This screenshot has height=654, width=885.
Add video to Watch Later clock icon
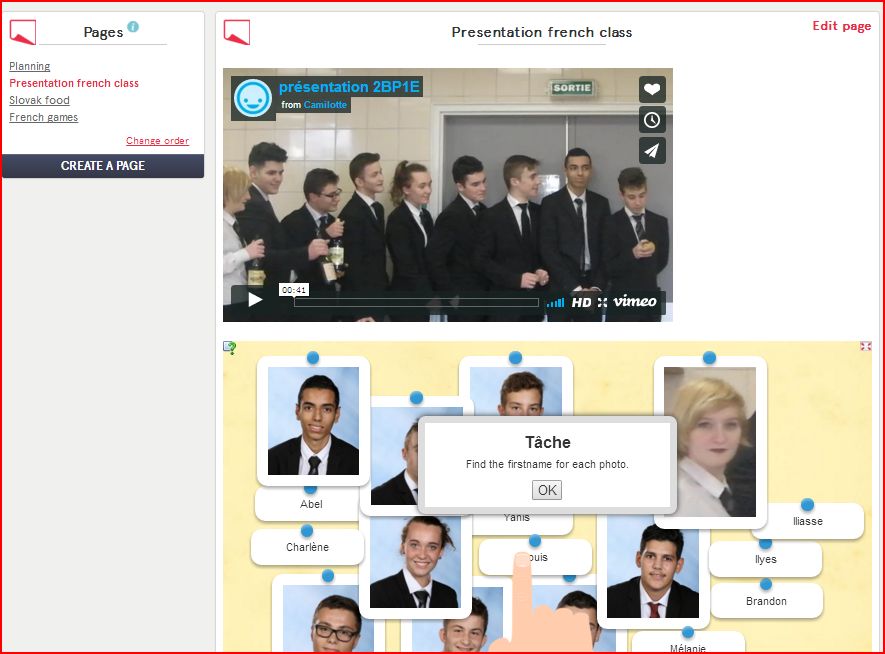click(652, 120)
